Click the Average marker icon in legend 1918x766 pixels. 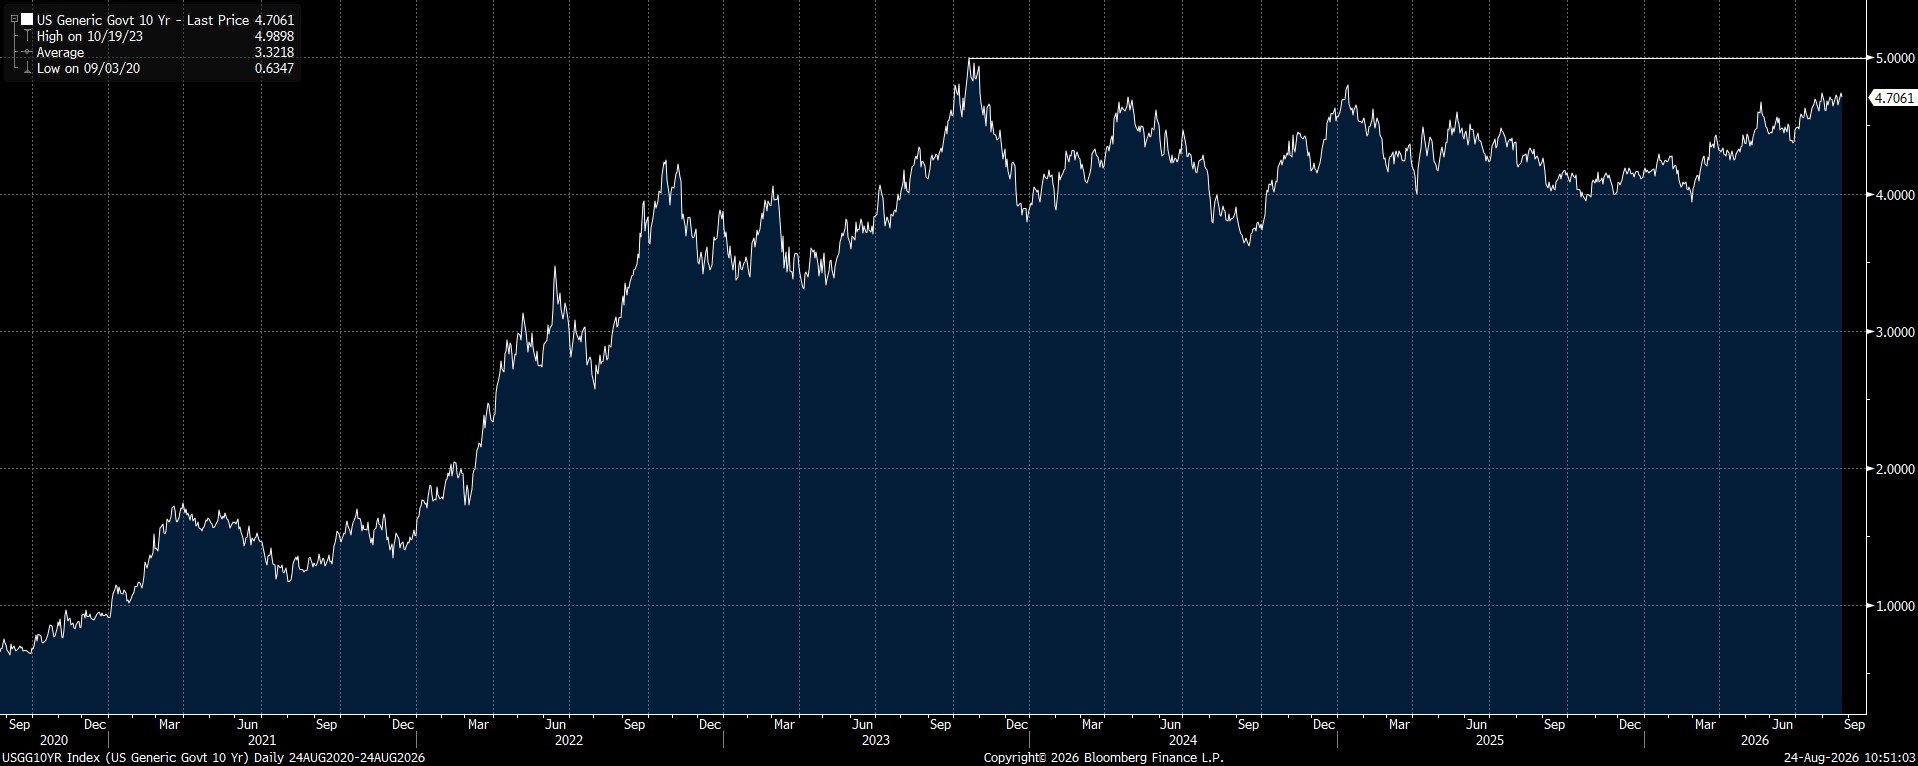(27, 52)
